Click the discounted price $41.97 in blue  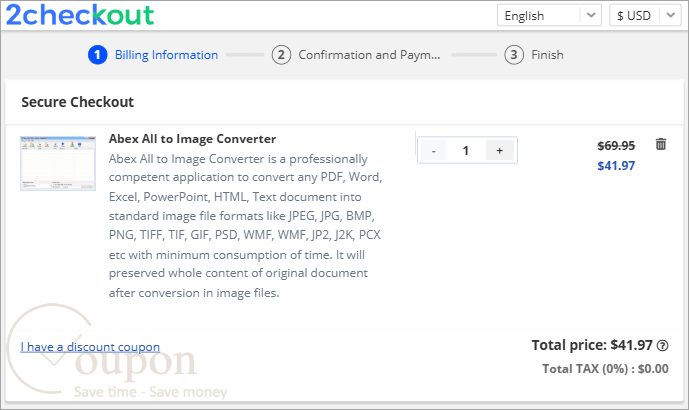[x=616, y=166]
